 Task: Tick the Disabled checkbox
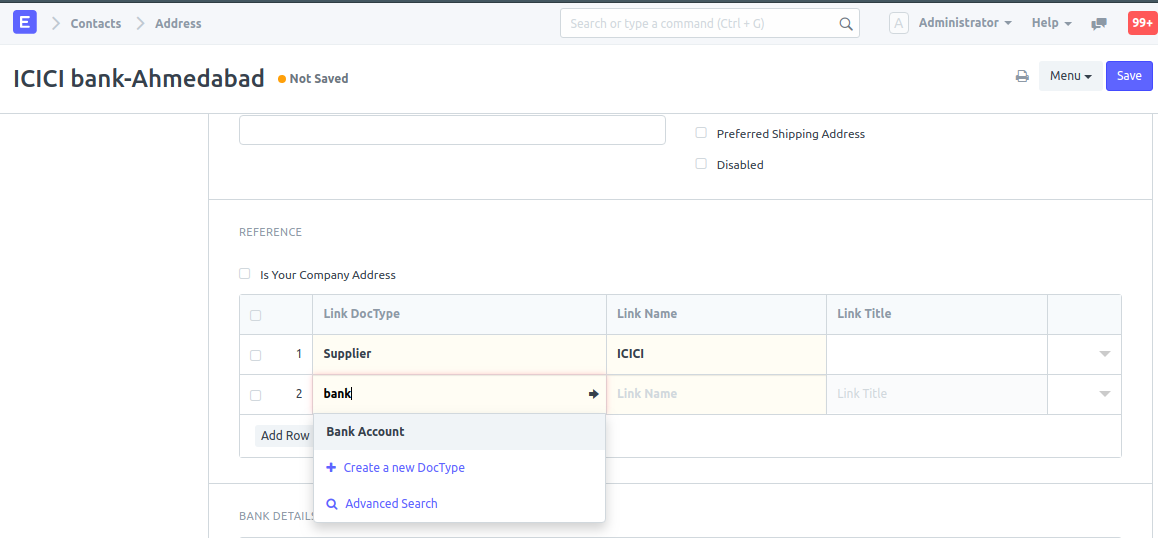pos(701,164)
